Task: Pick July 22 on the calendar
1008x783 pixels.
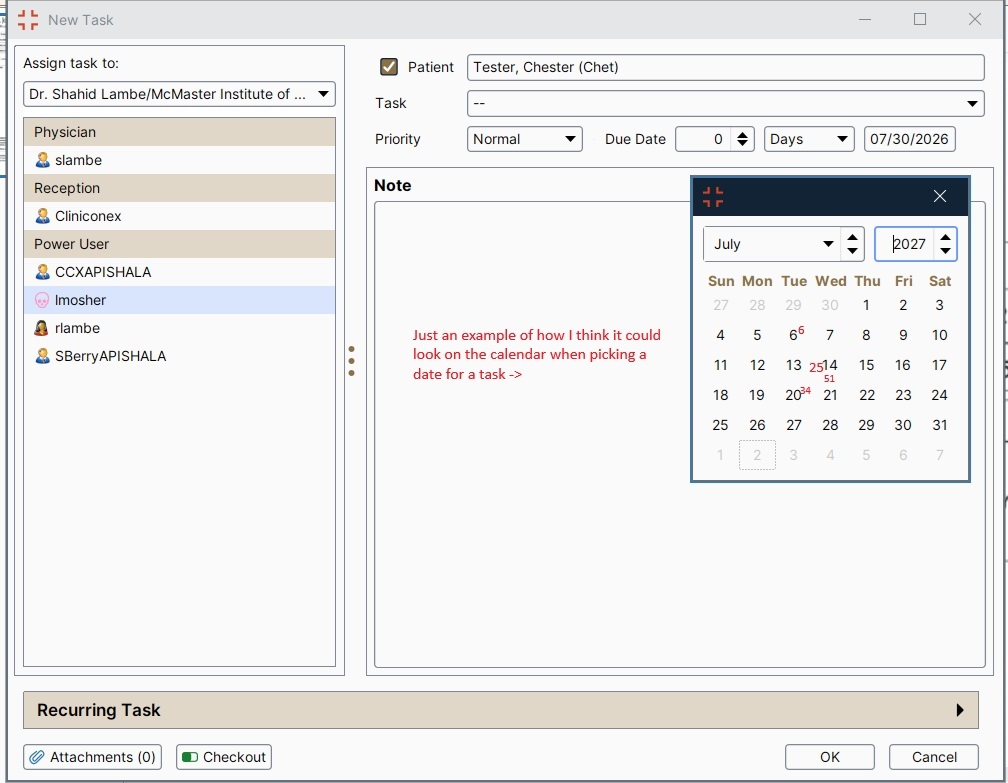Action: pyautogui.click(x=867, y=395)
